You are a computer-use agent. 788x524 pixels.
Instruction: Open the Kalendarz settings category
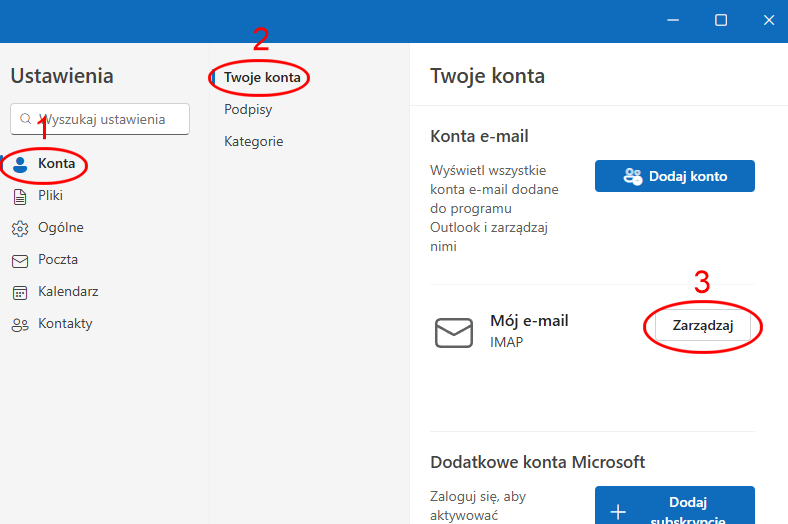tap(55, 292)
